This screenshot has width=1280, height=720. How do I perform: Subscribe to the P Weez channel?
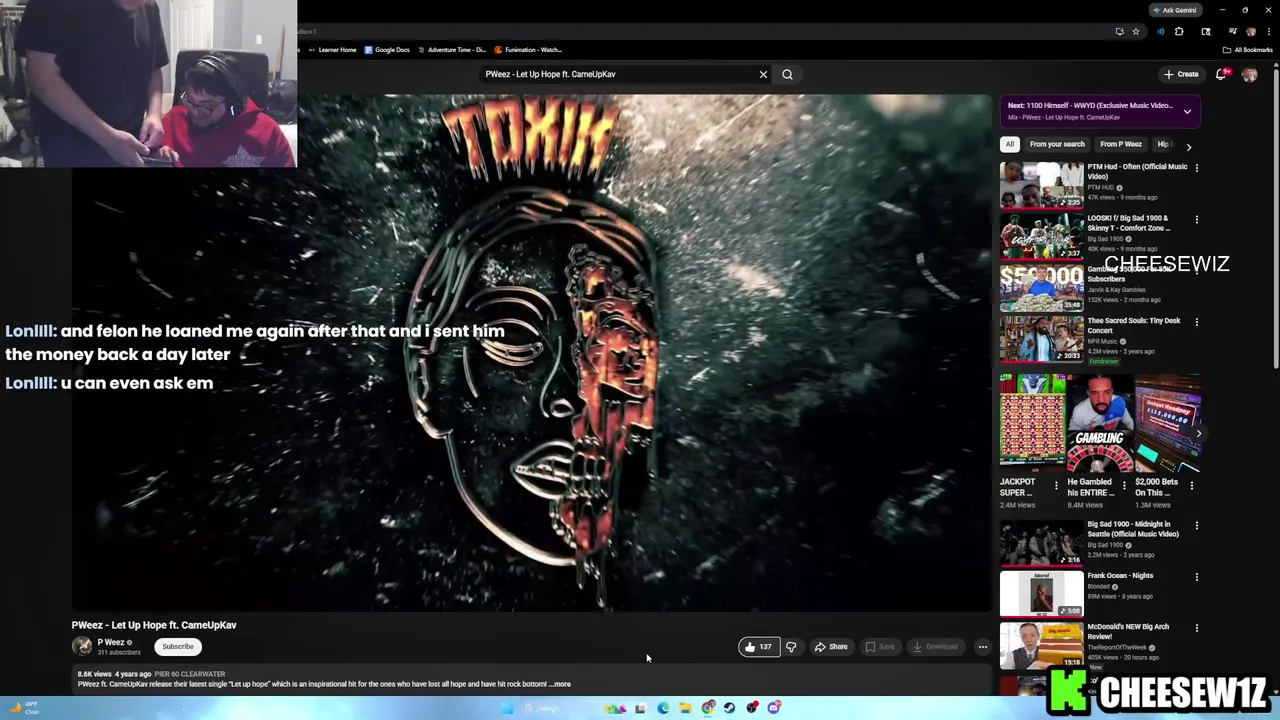178,647
